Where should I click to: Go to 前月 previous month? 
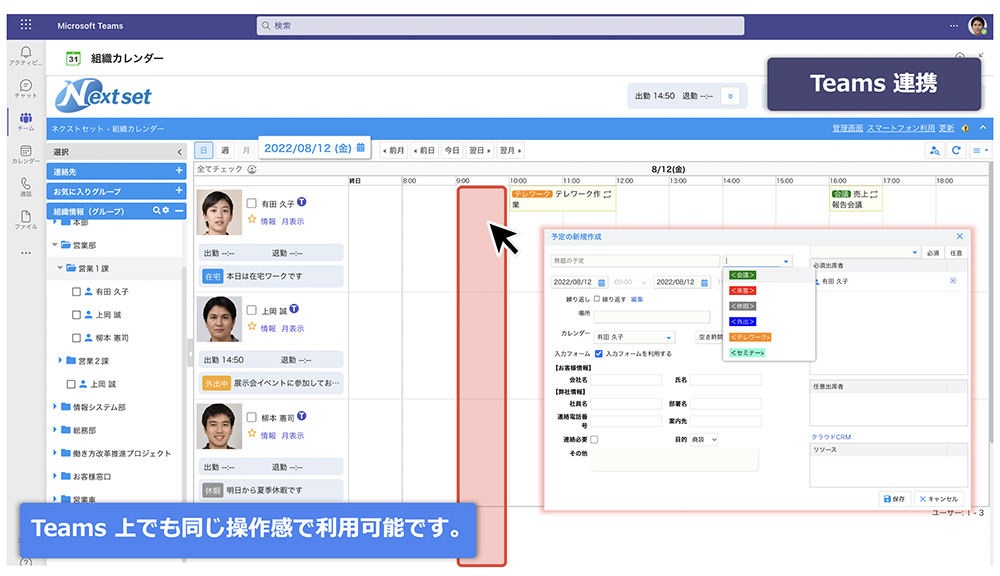click(x=393, y=151)
